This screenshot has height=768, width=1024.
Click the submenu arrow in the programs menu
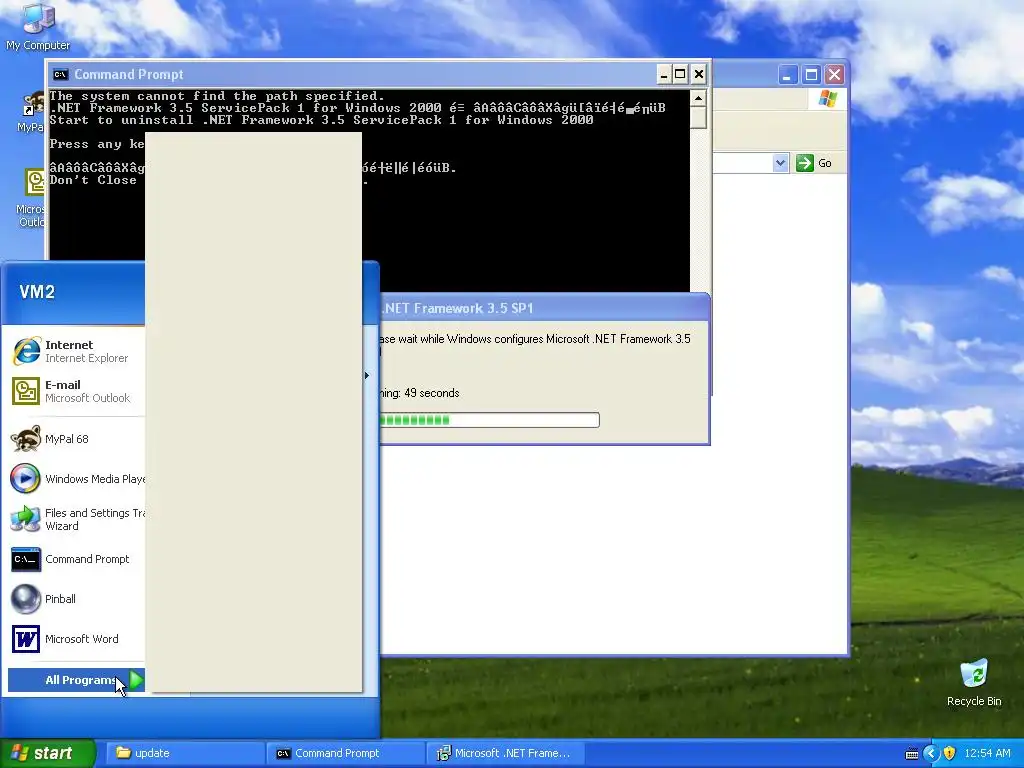tap(367, 376)
